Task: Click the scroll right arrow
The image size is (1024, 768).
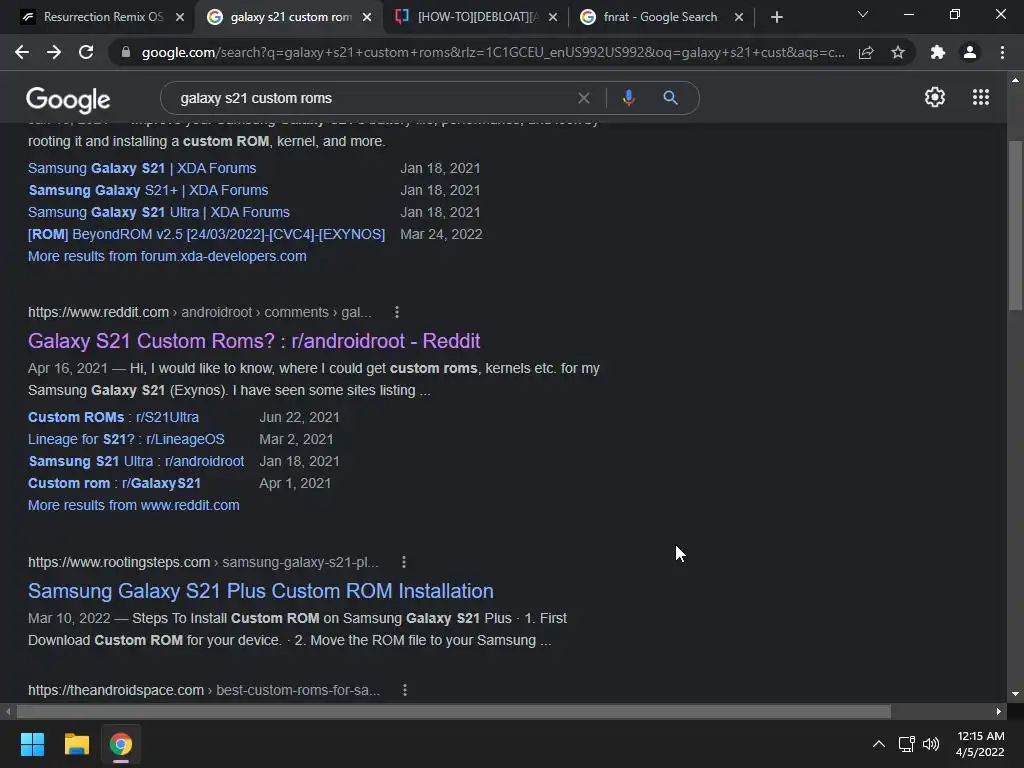Action: (999, 711)
